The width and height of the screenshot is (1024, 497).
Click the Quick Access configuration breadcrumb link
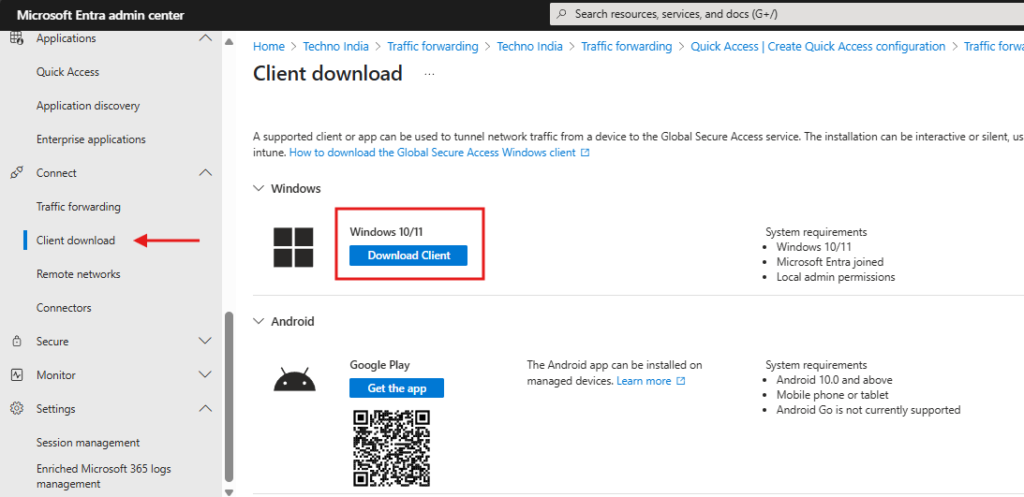pyautogui.click(x=818, y=46)
